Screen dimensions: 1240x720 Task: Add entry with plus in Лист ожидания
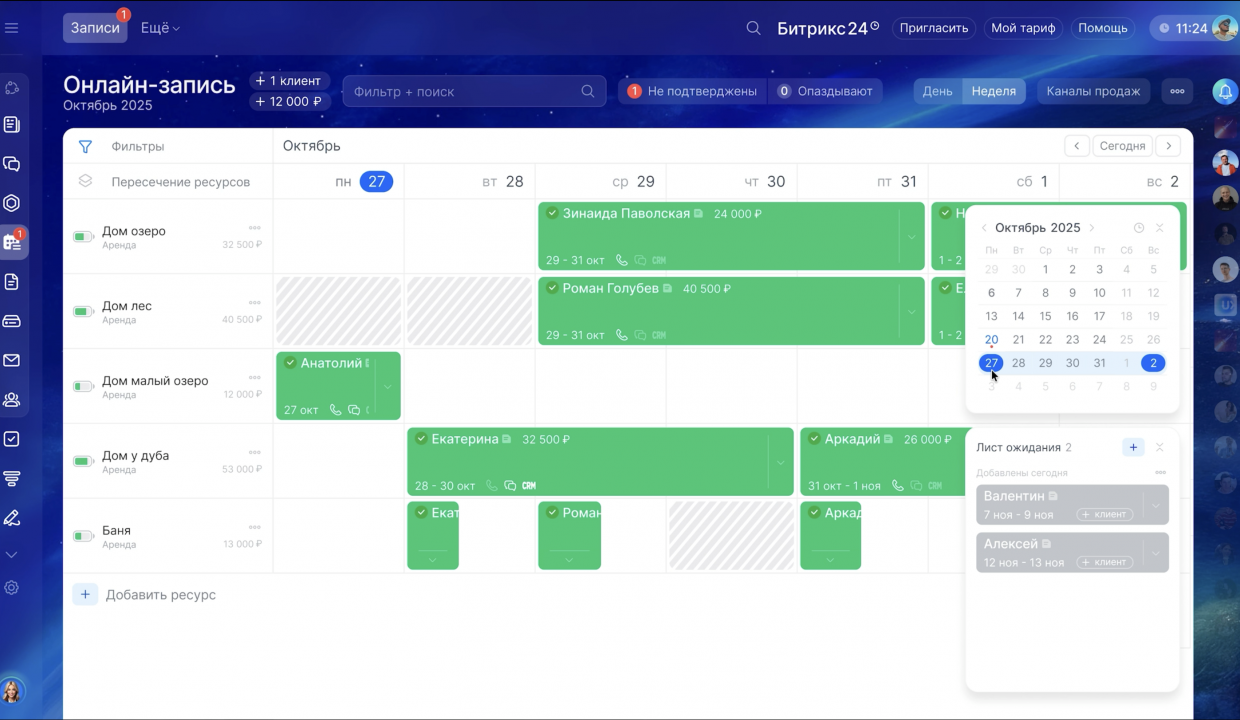(x=1133, y=447)
